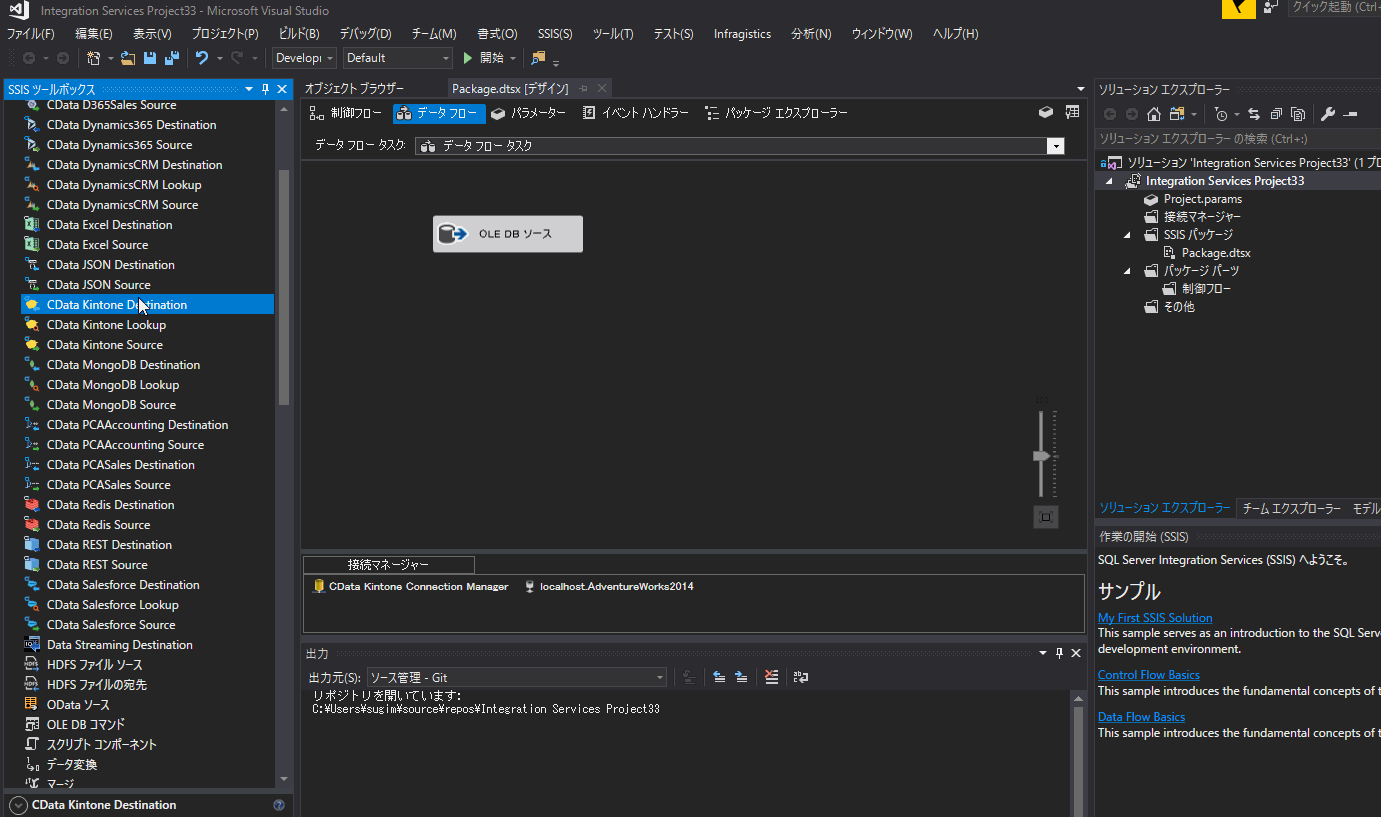Click the Show All Files icon
The image size is (1381, 817).
[1298, 114]
